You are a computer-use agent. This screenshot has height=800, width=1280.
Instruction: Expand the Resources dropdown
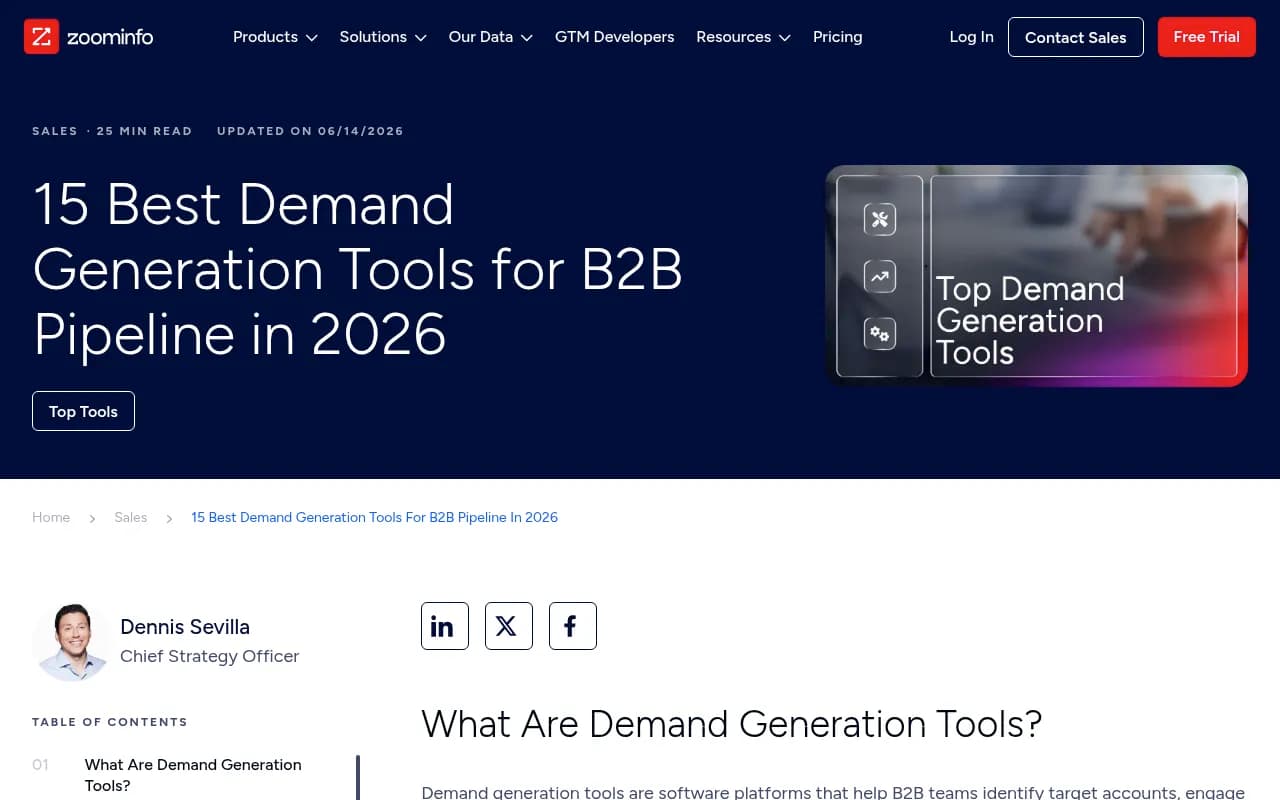743,37
